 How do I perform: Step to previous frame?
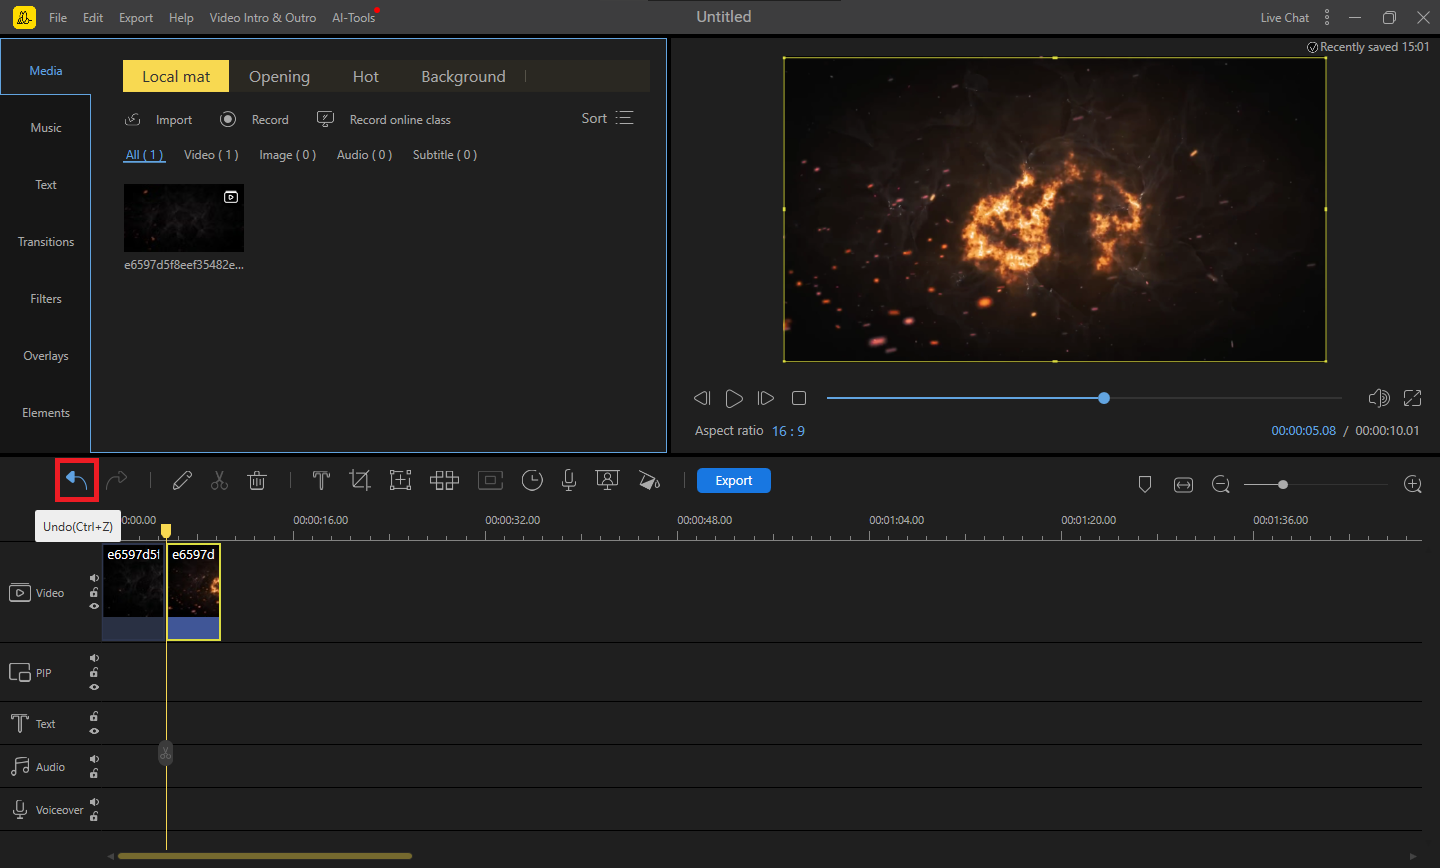tap(702, 398)
